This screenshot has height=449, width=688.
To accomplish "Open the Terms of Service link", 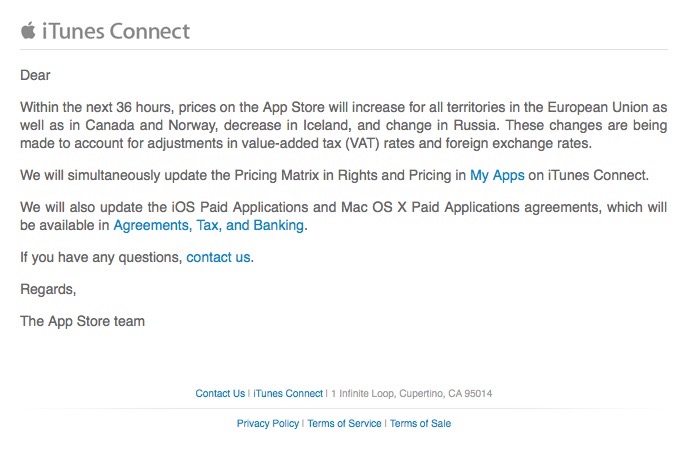I will [x=344, y=424].
